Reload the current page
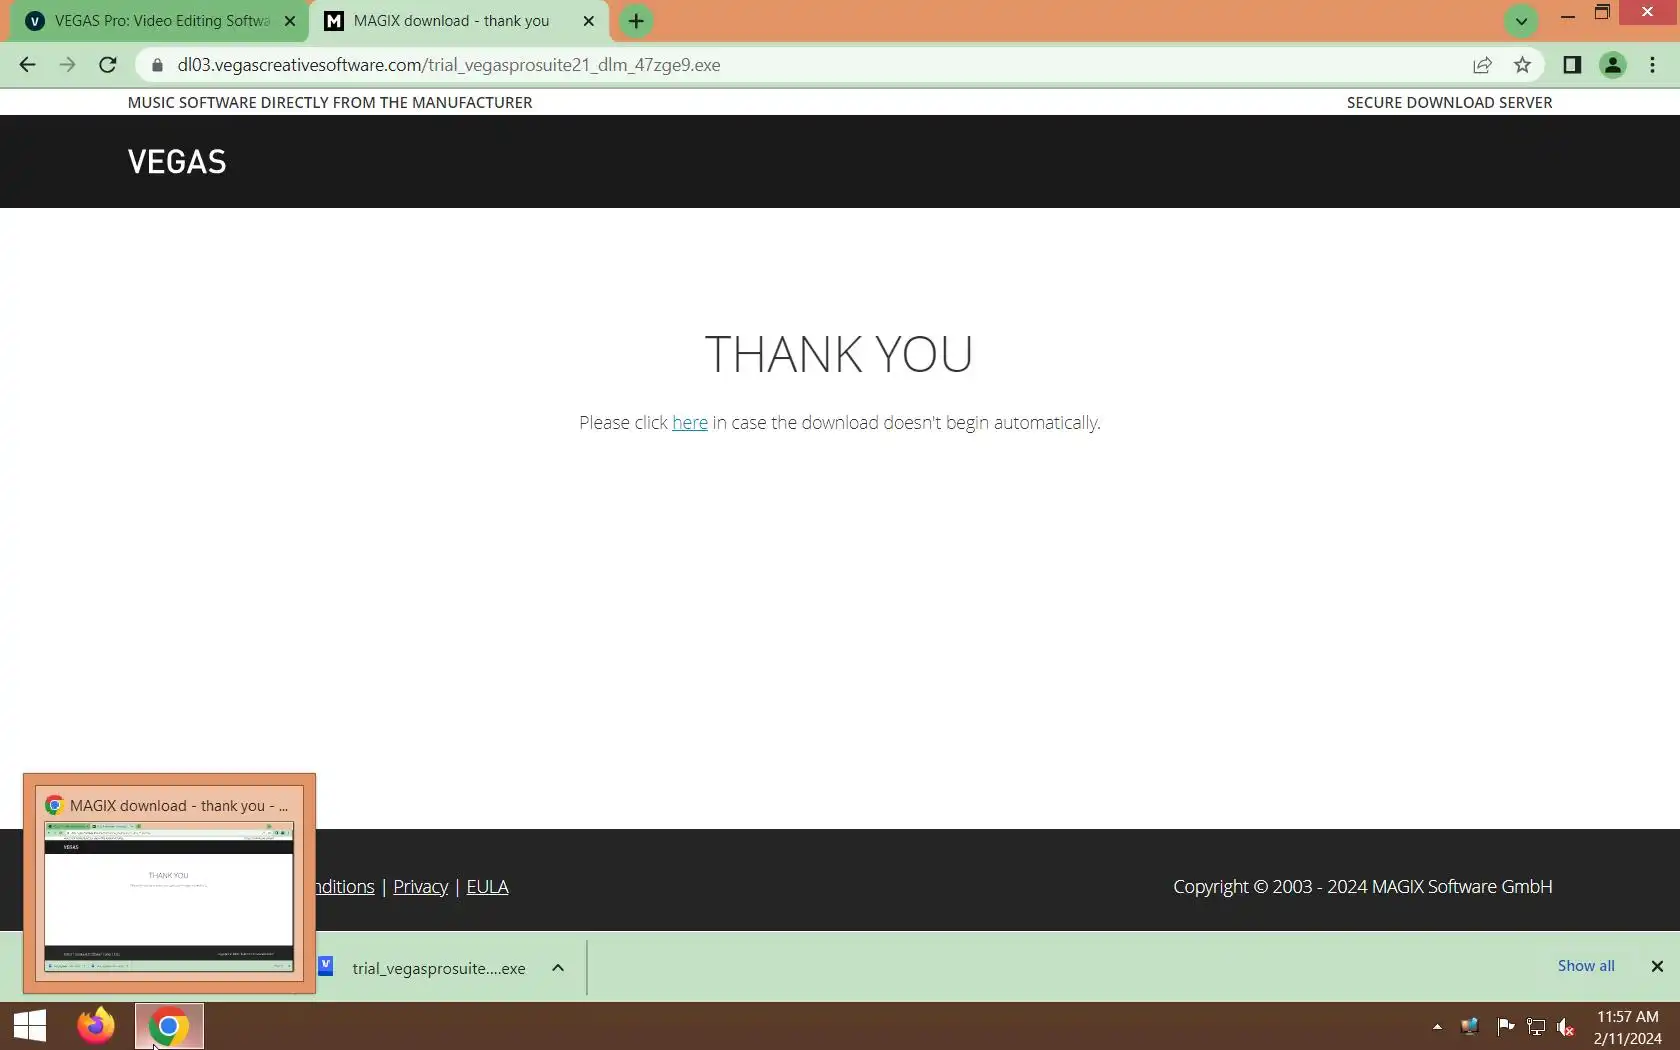The width and height of the screenshot is (1680, 1050). coord(108,65)
